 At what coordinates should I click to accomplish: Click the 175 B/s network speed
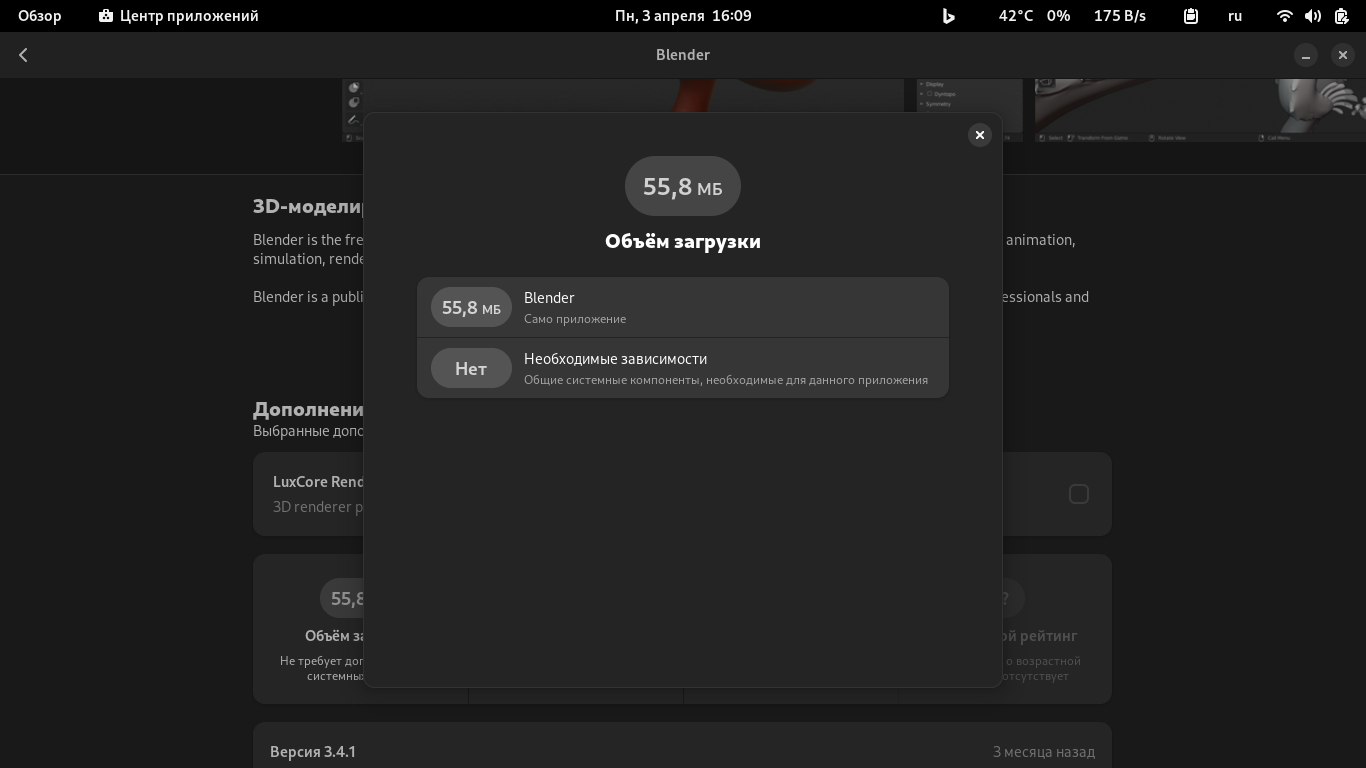1120,16
